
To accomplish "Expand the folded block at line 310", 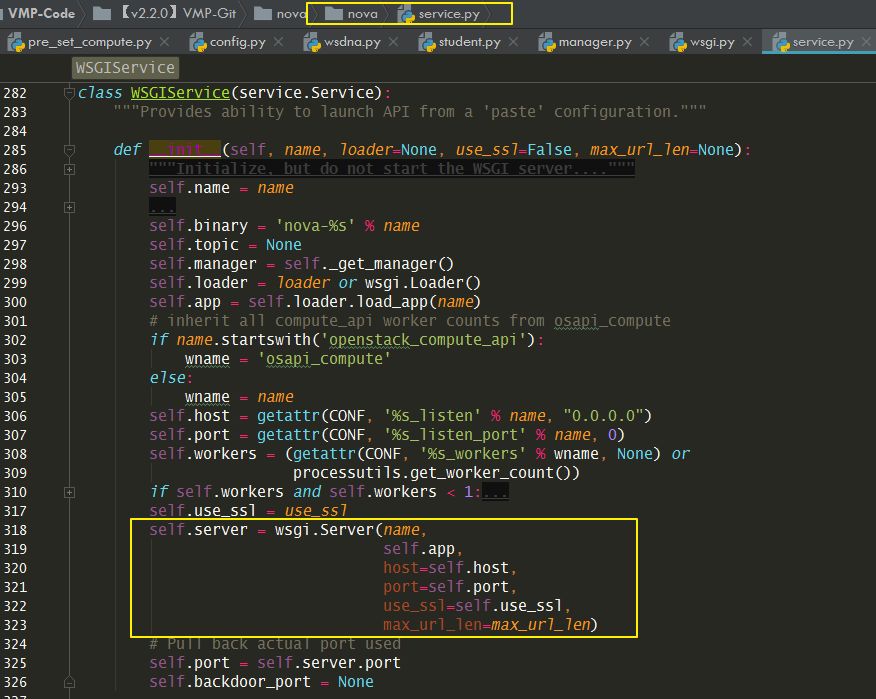I will point(68,491).
